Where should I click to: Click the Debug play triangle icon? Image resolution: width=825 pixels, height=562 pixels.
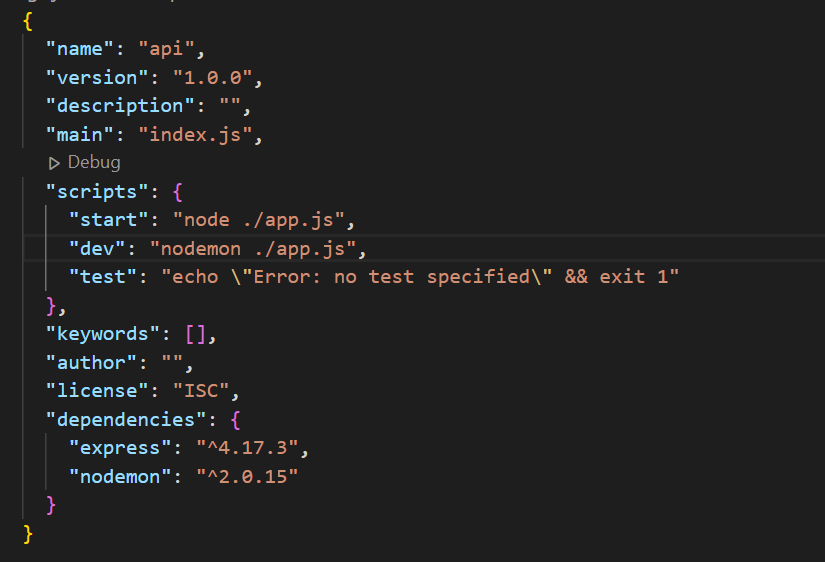click(x=54, y=164)
